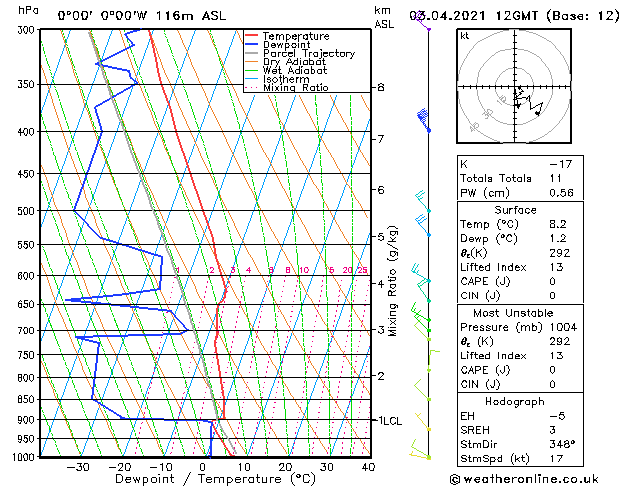Viewport: 629px width, 486px height.
Task: Click the LCL marker label
Action: click(393, 421)
